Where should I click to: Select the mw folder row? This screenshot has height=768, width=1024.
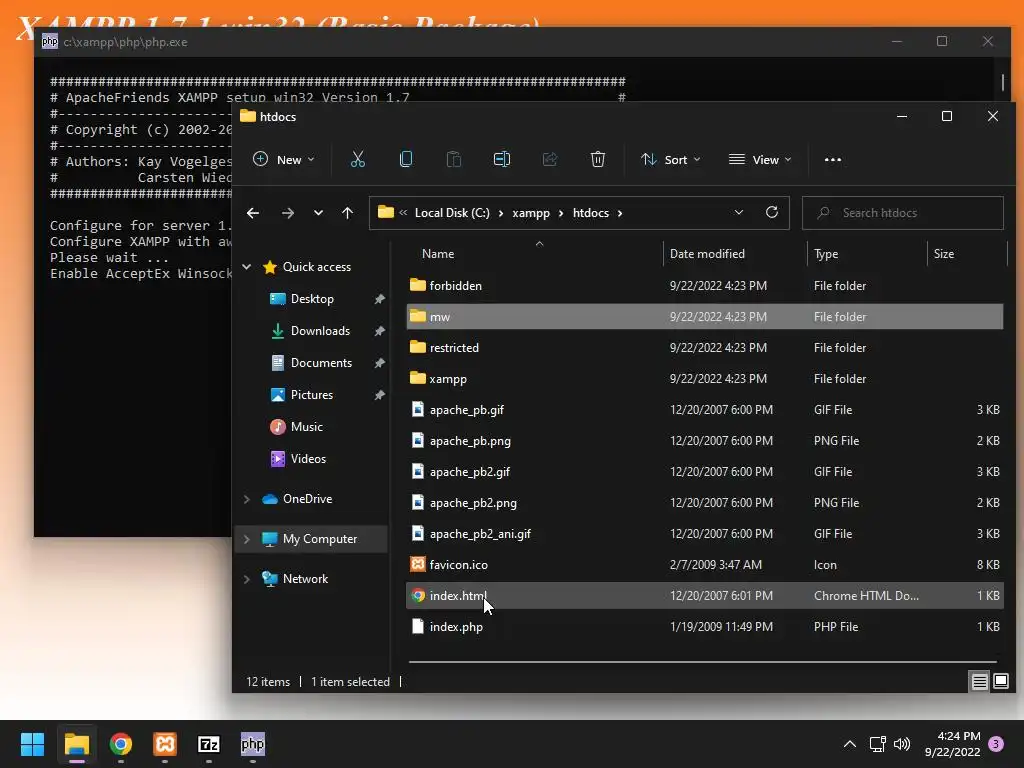[704, 317]
